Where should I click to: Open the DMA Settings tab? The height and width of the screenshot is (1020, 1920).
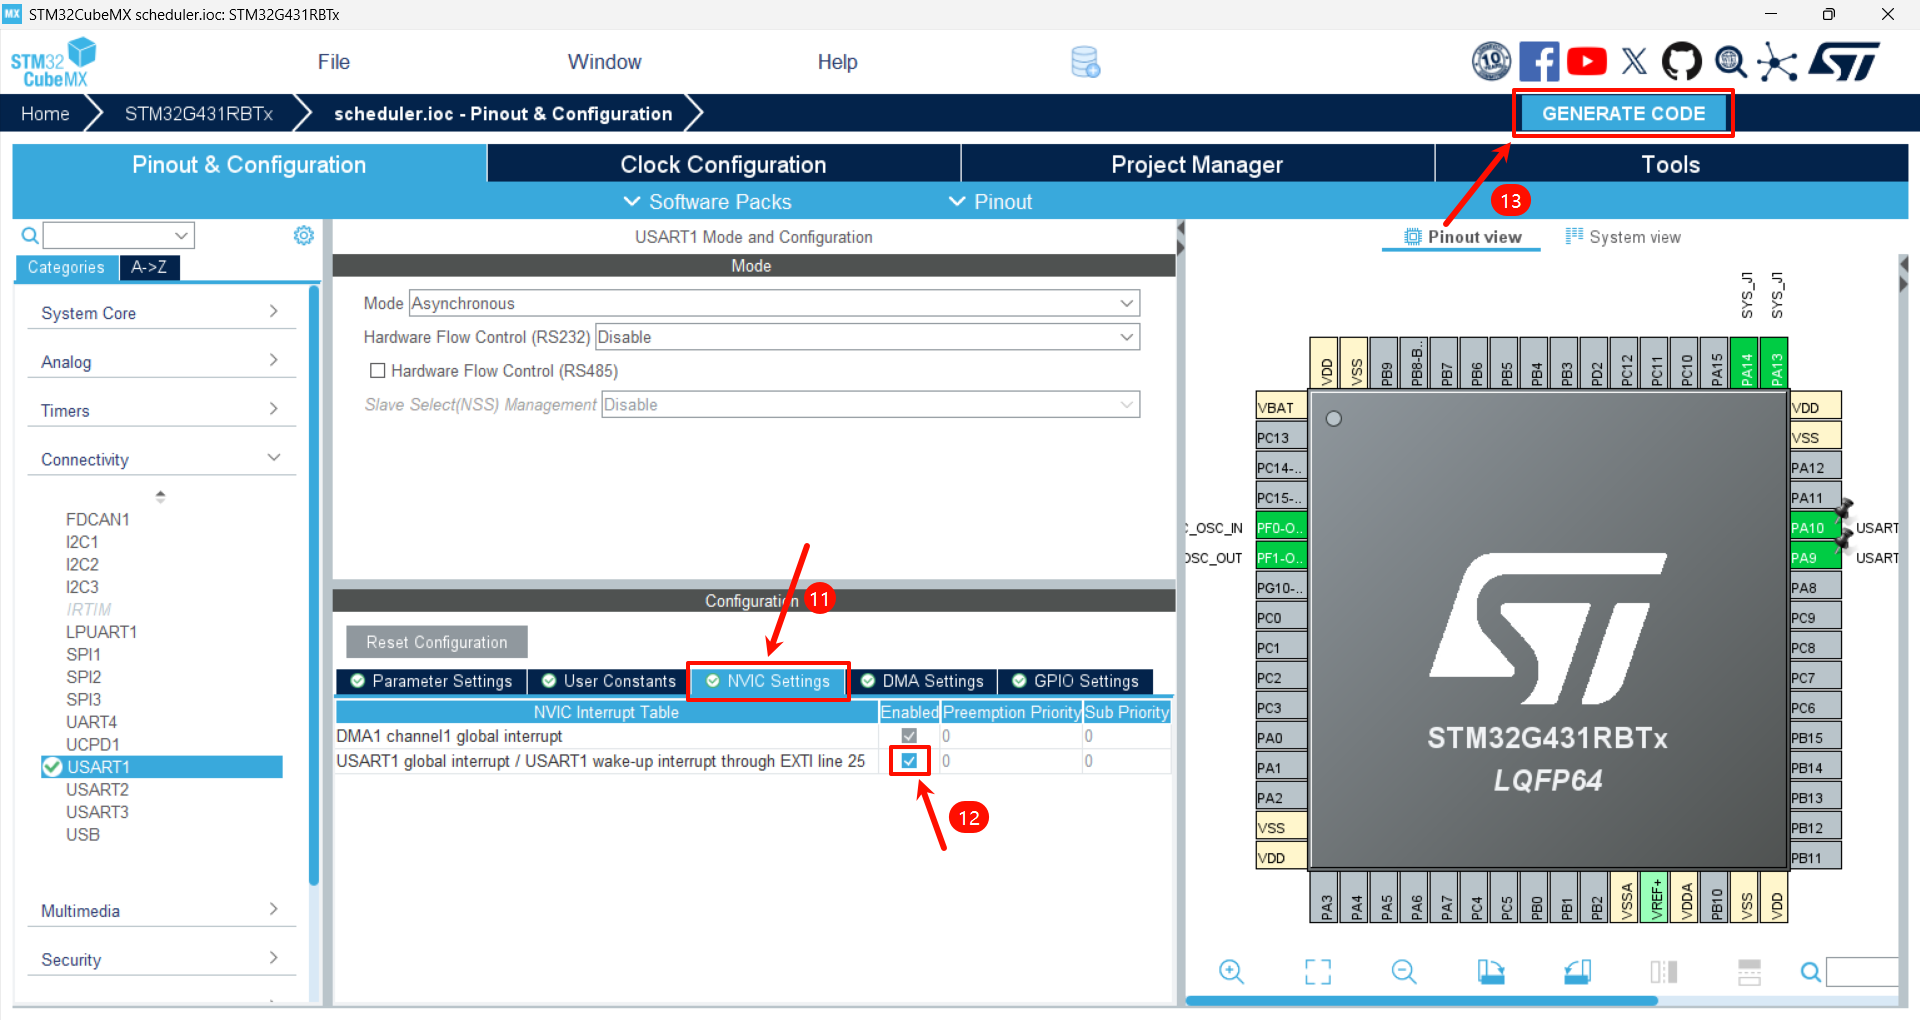[923, 681]
